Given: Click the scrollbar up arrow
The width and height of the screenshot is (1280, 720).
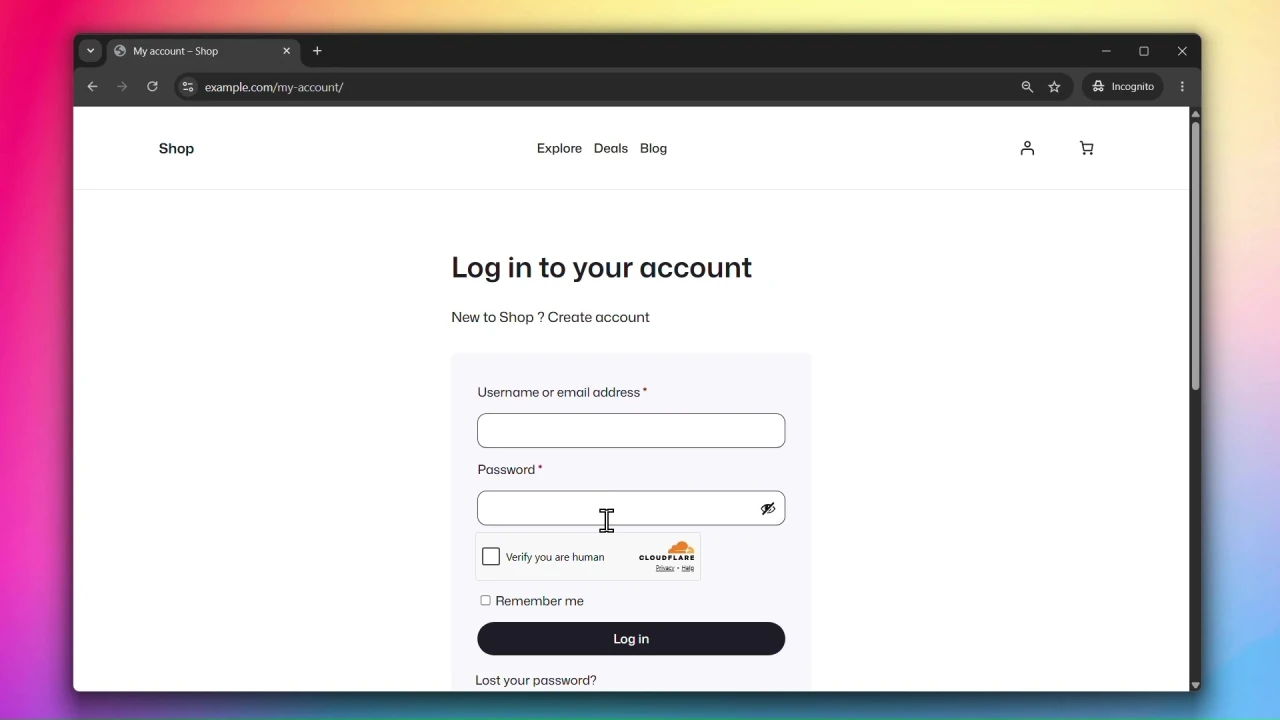Looking at the screenshot, I should [1195, 114].
